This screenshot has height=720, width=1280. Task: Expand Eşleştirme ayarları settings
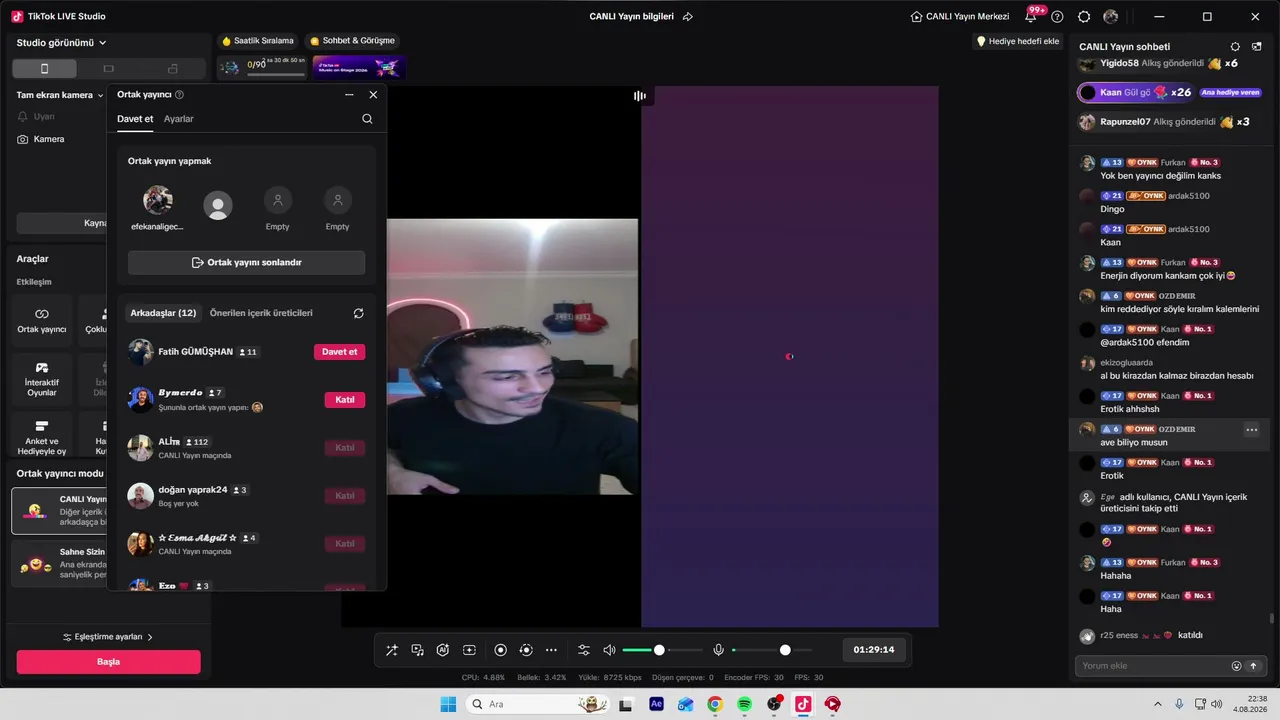(108, 637)
